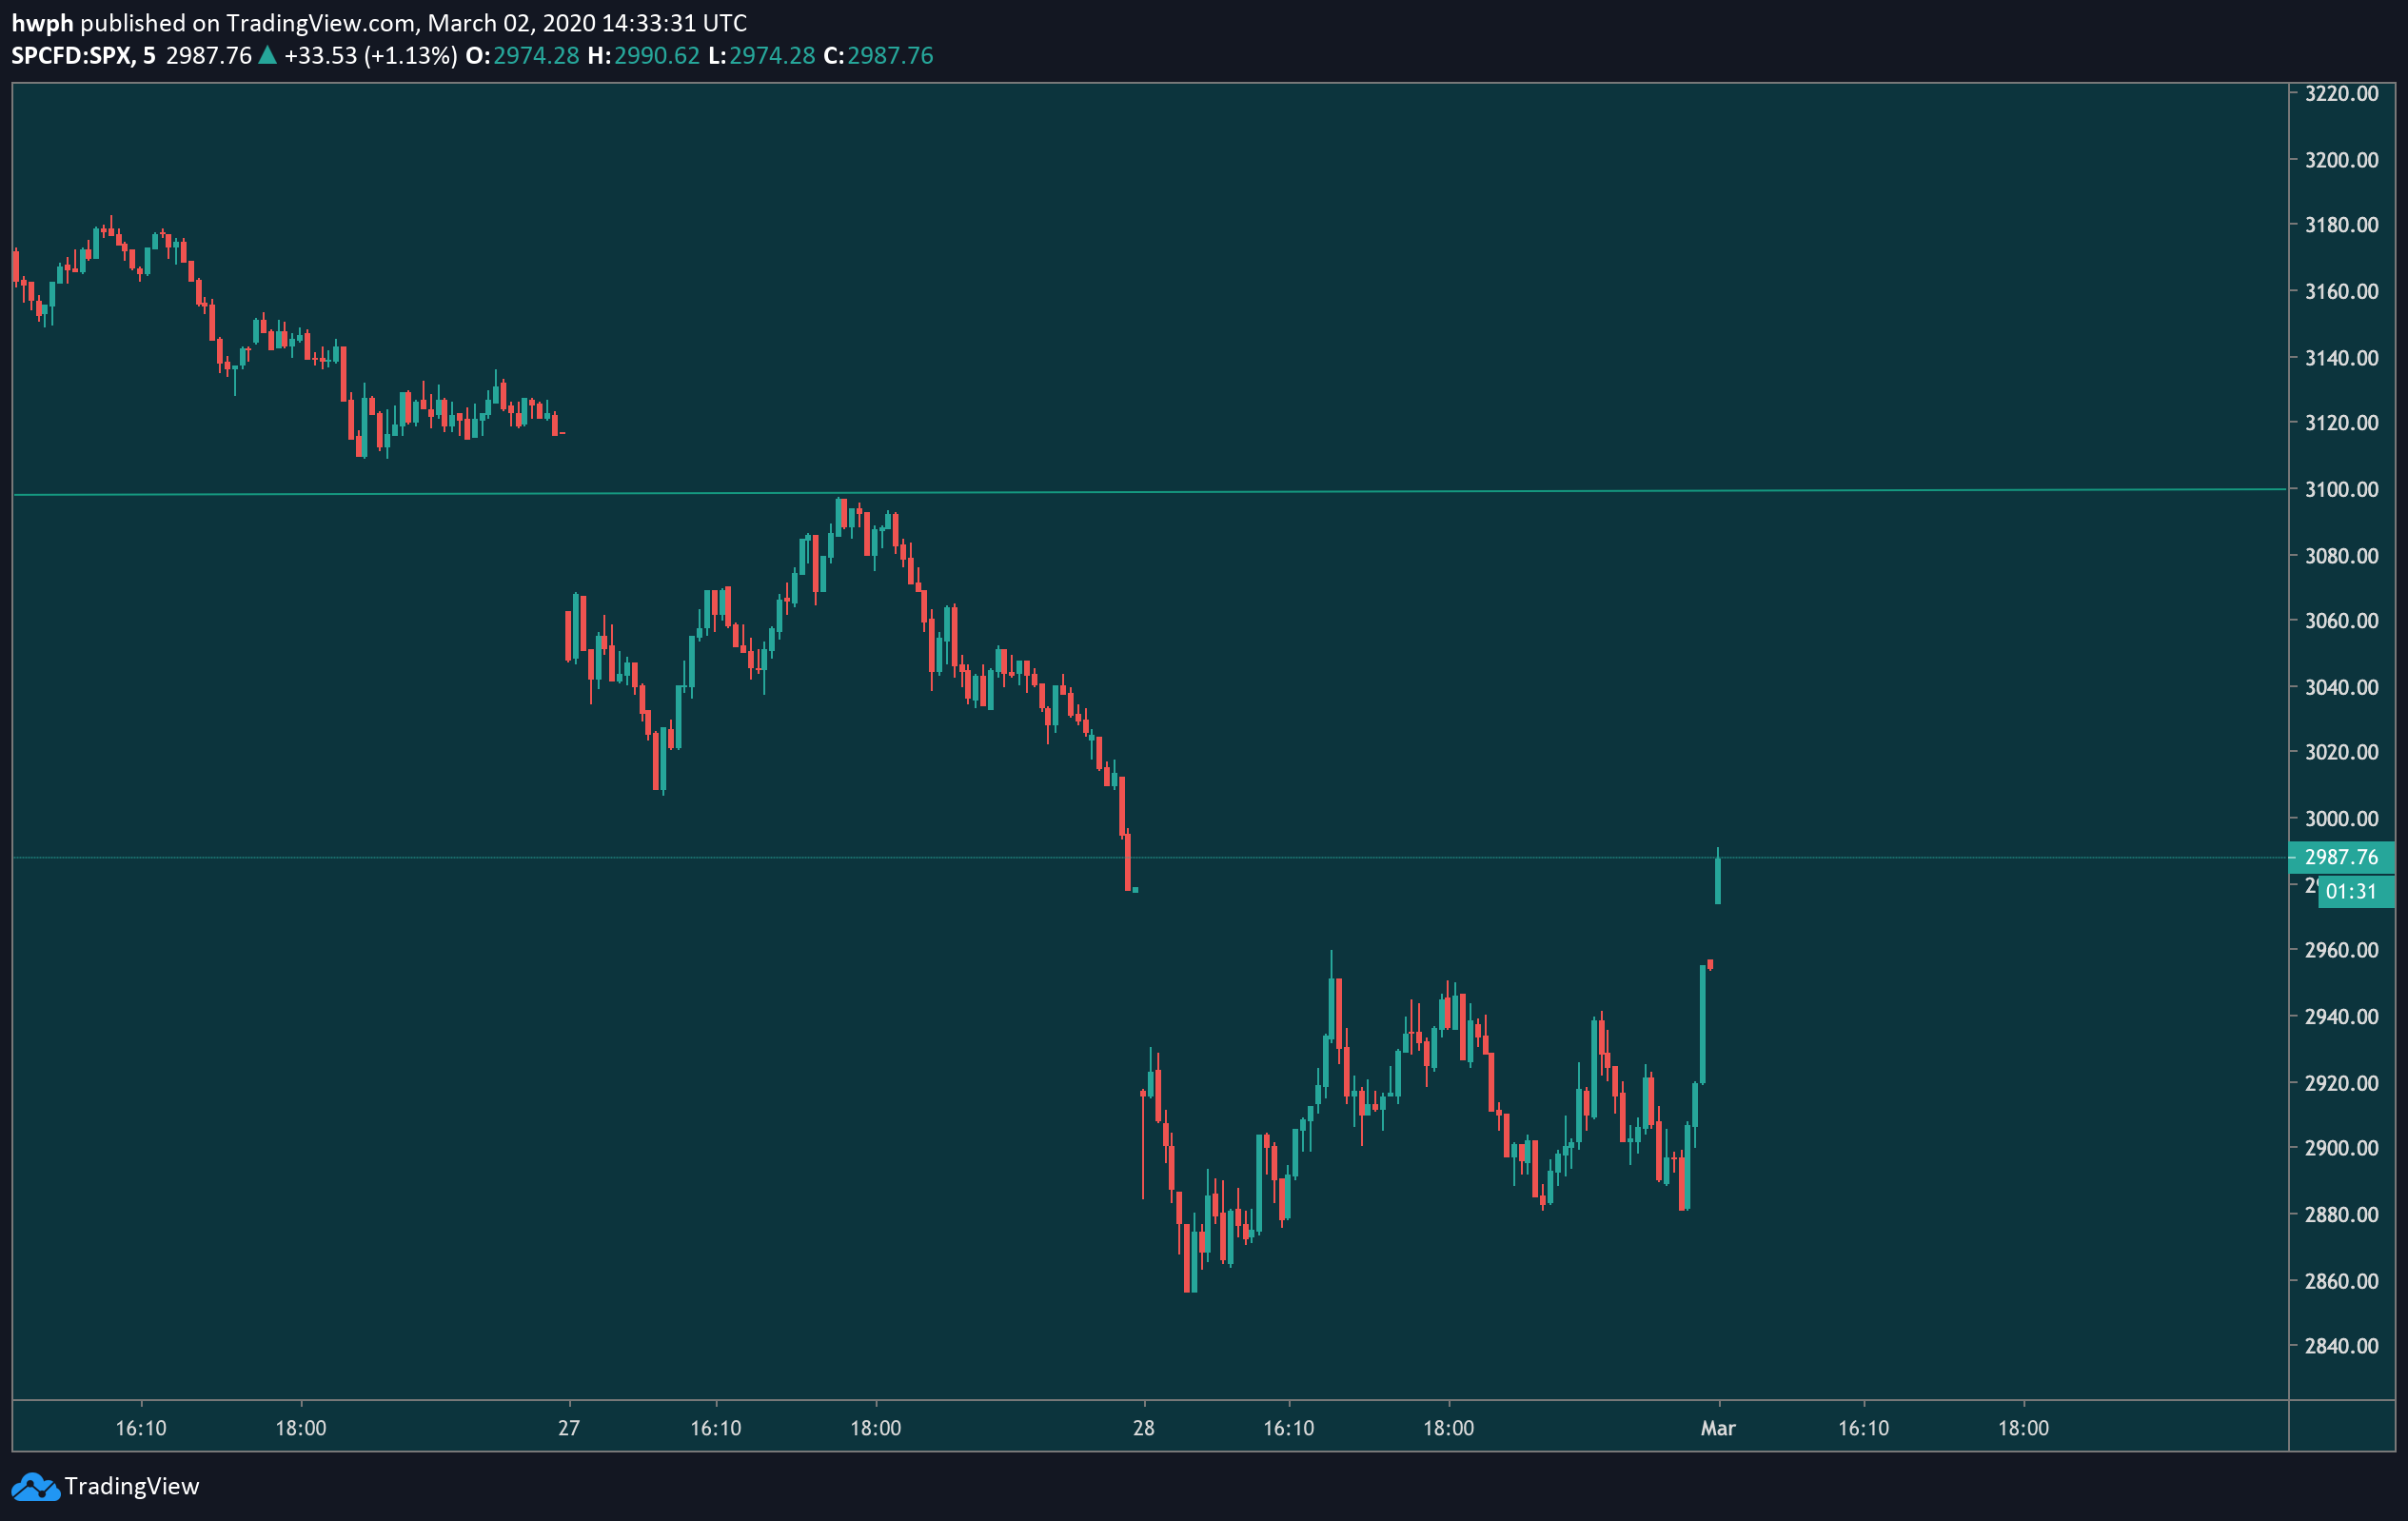Click the green up-triangle change indicator
2408x1521 pixels.
click(x=267, y=56)
